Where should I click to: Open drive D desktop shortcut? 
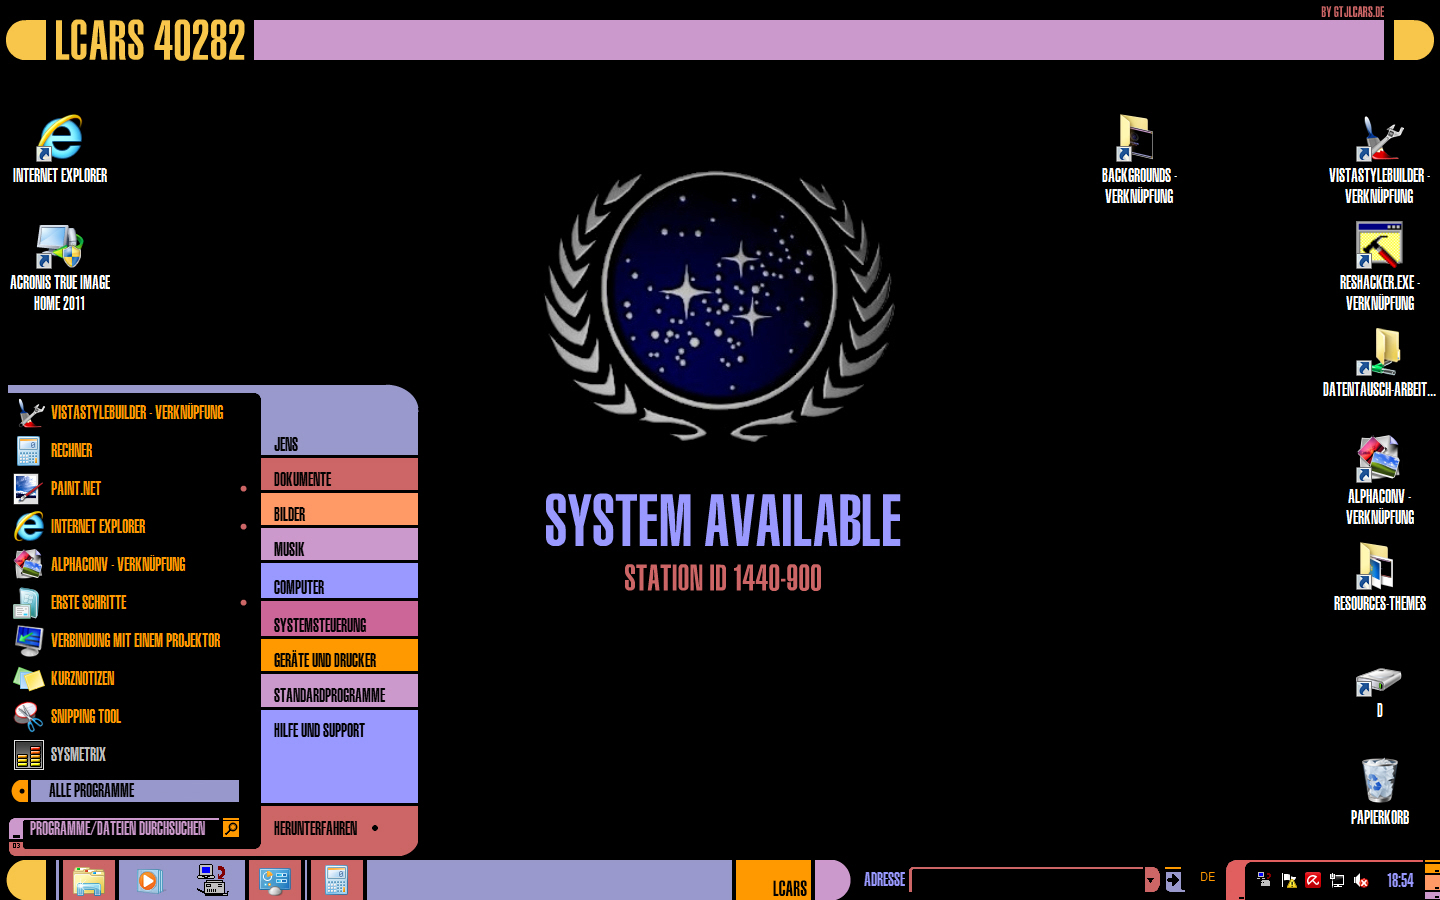[x=1379, y=692]
